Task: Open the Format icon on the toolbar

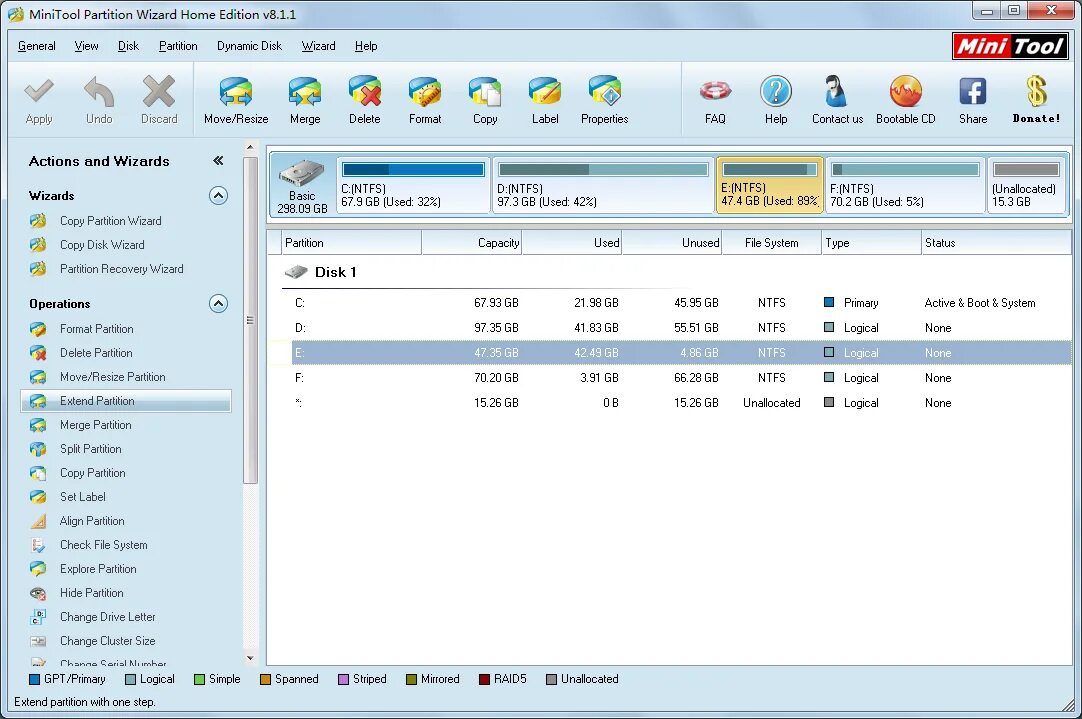Action: coord(424,98)
